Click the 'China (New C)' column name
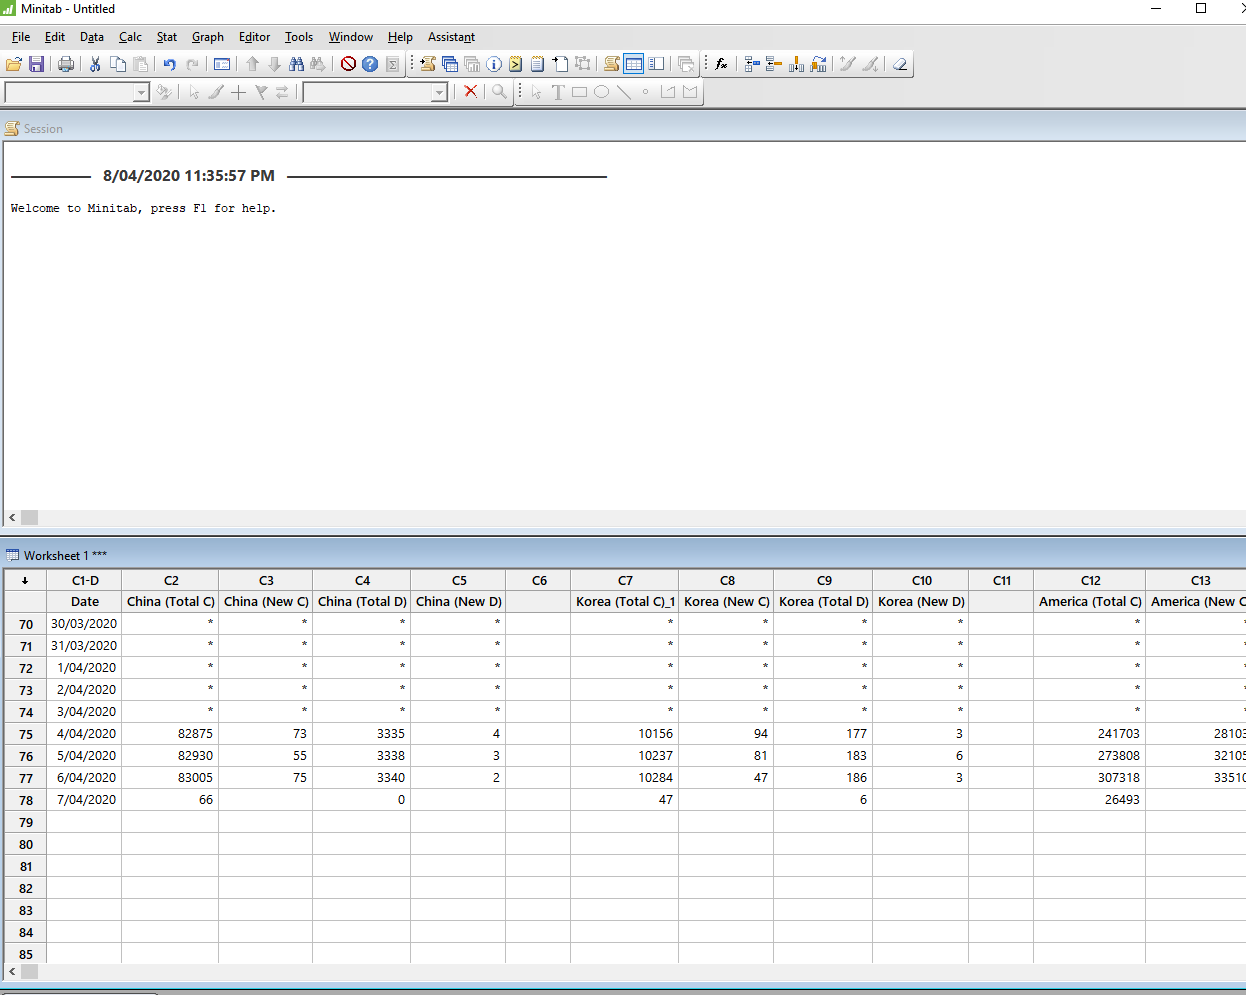1246x995 pixels. pos(266,602)
